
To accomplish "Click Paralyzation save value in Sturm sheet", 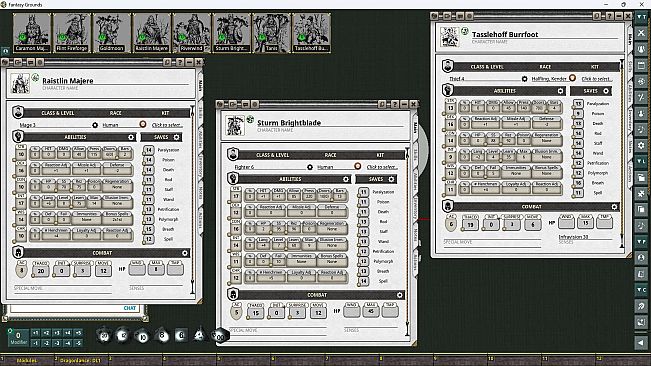I will pyautogui.click(x=364, y=192).
